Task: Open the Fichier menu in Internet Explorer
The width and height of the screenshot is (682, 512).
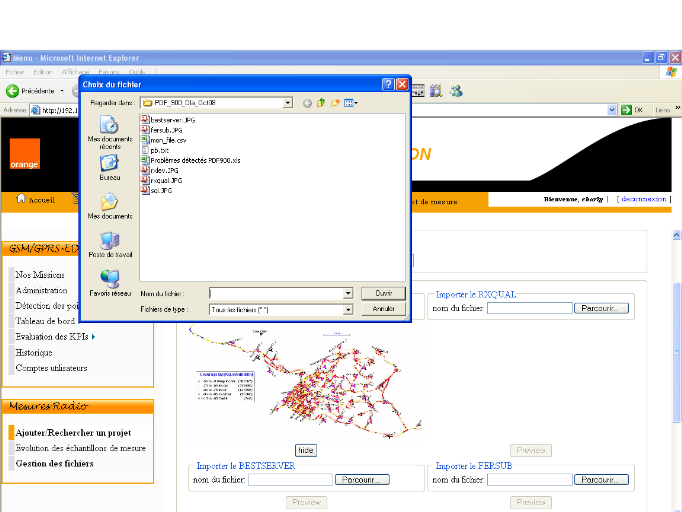Action: pyautogui.click(x=14, y=72)
